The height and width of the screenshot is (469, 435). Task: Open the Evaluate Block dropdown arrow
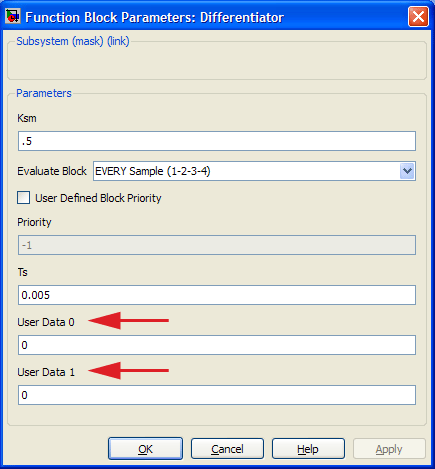pos(407,171)
